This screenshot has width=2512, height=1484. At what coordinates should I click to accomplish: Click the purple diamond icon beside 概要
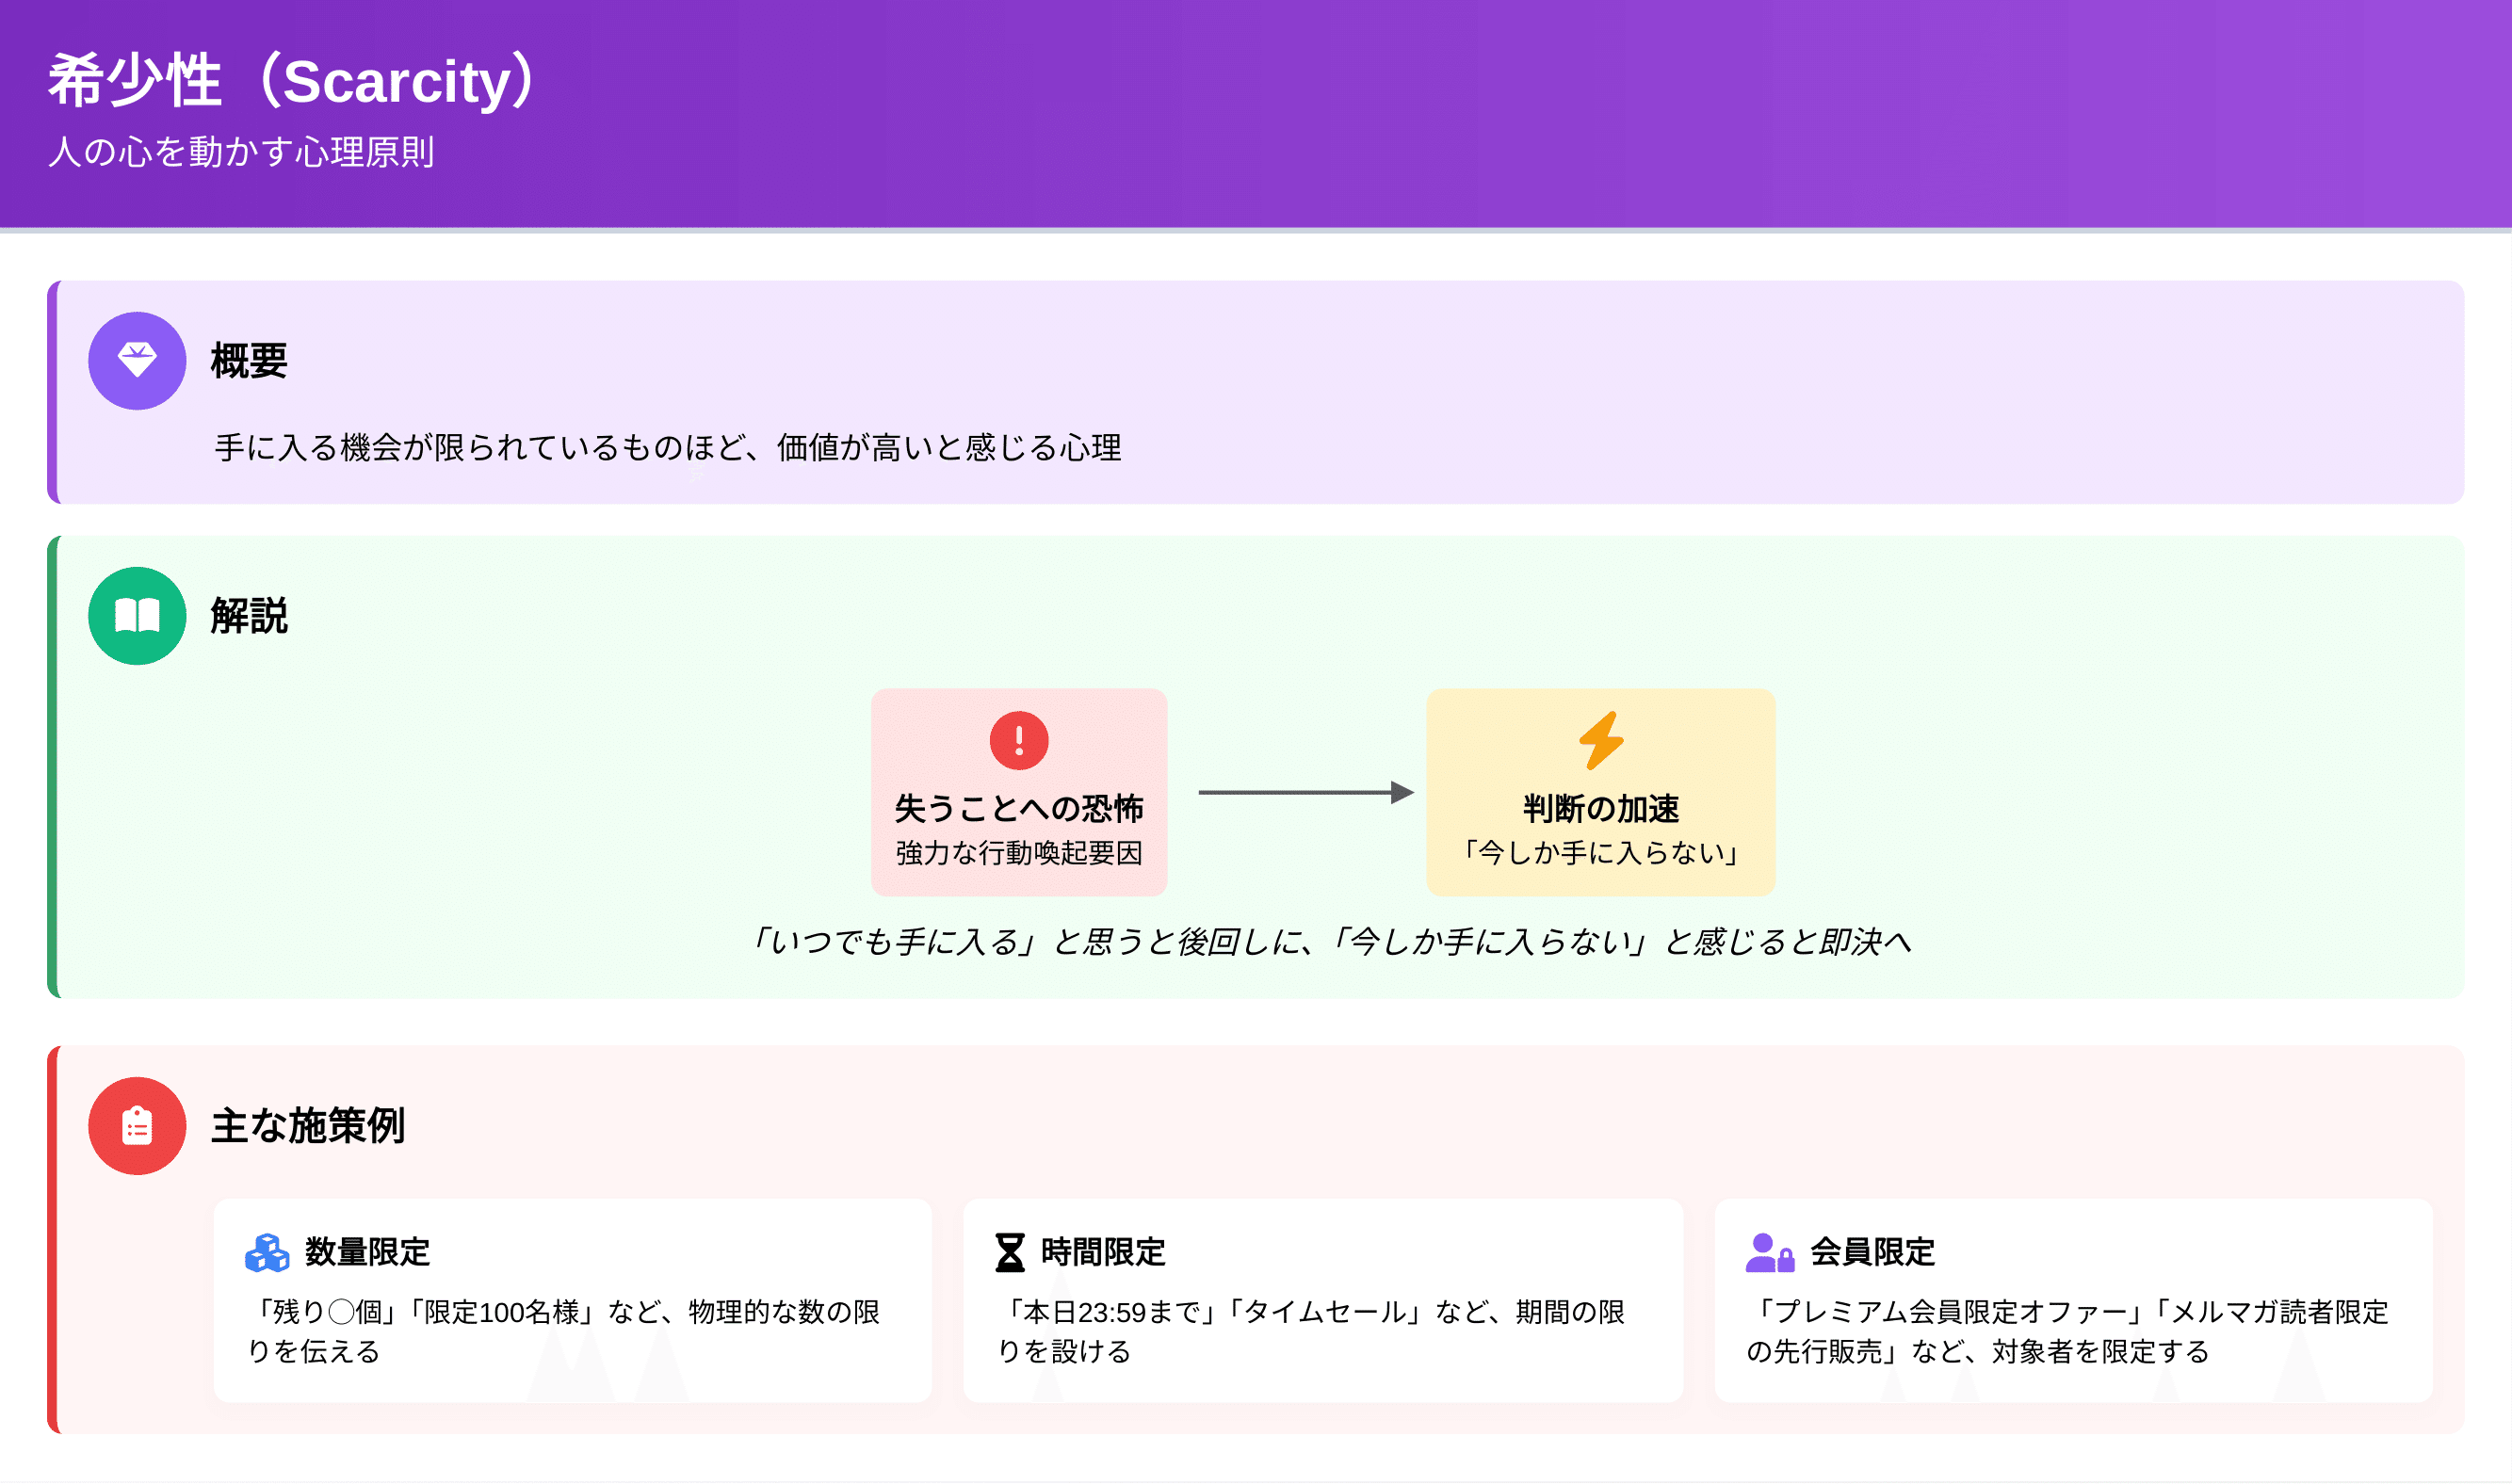137,360
